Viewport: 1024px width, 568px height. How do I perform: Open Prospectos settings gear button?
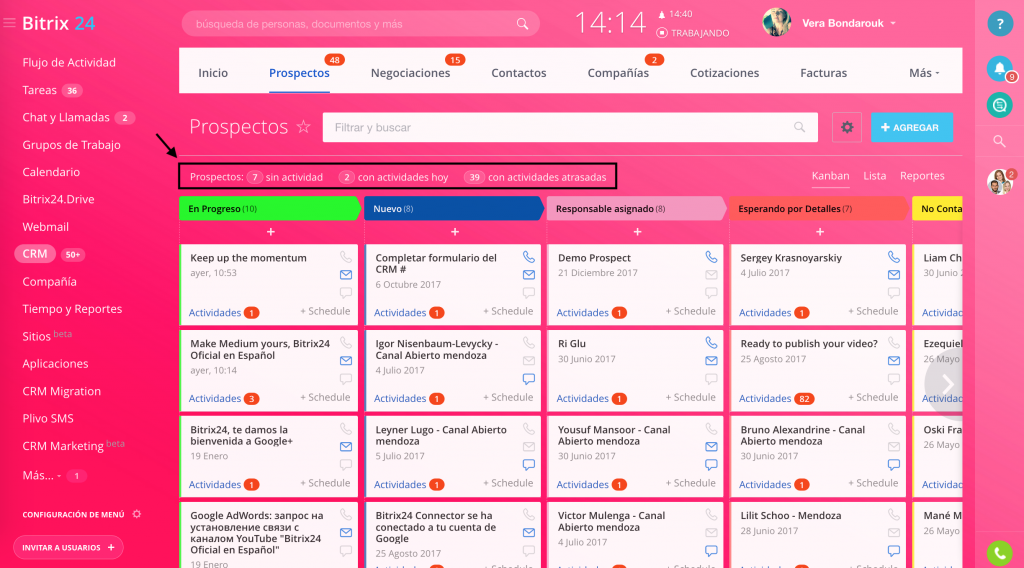[847, 127]
